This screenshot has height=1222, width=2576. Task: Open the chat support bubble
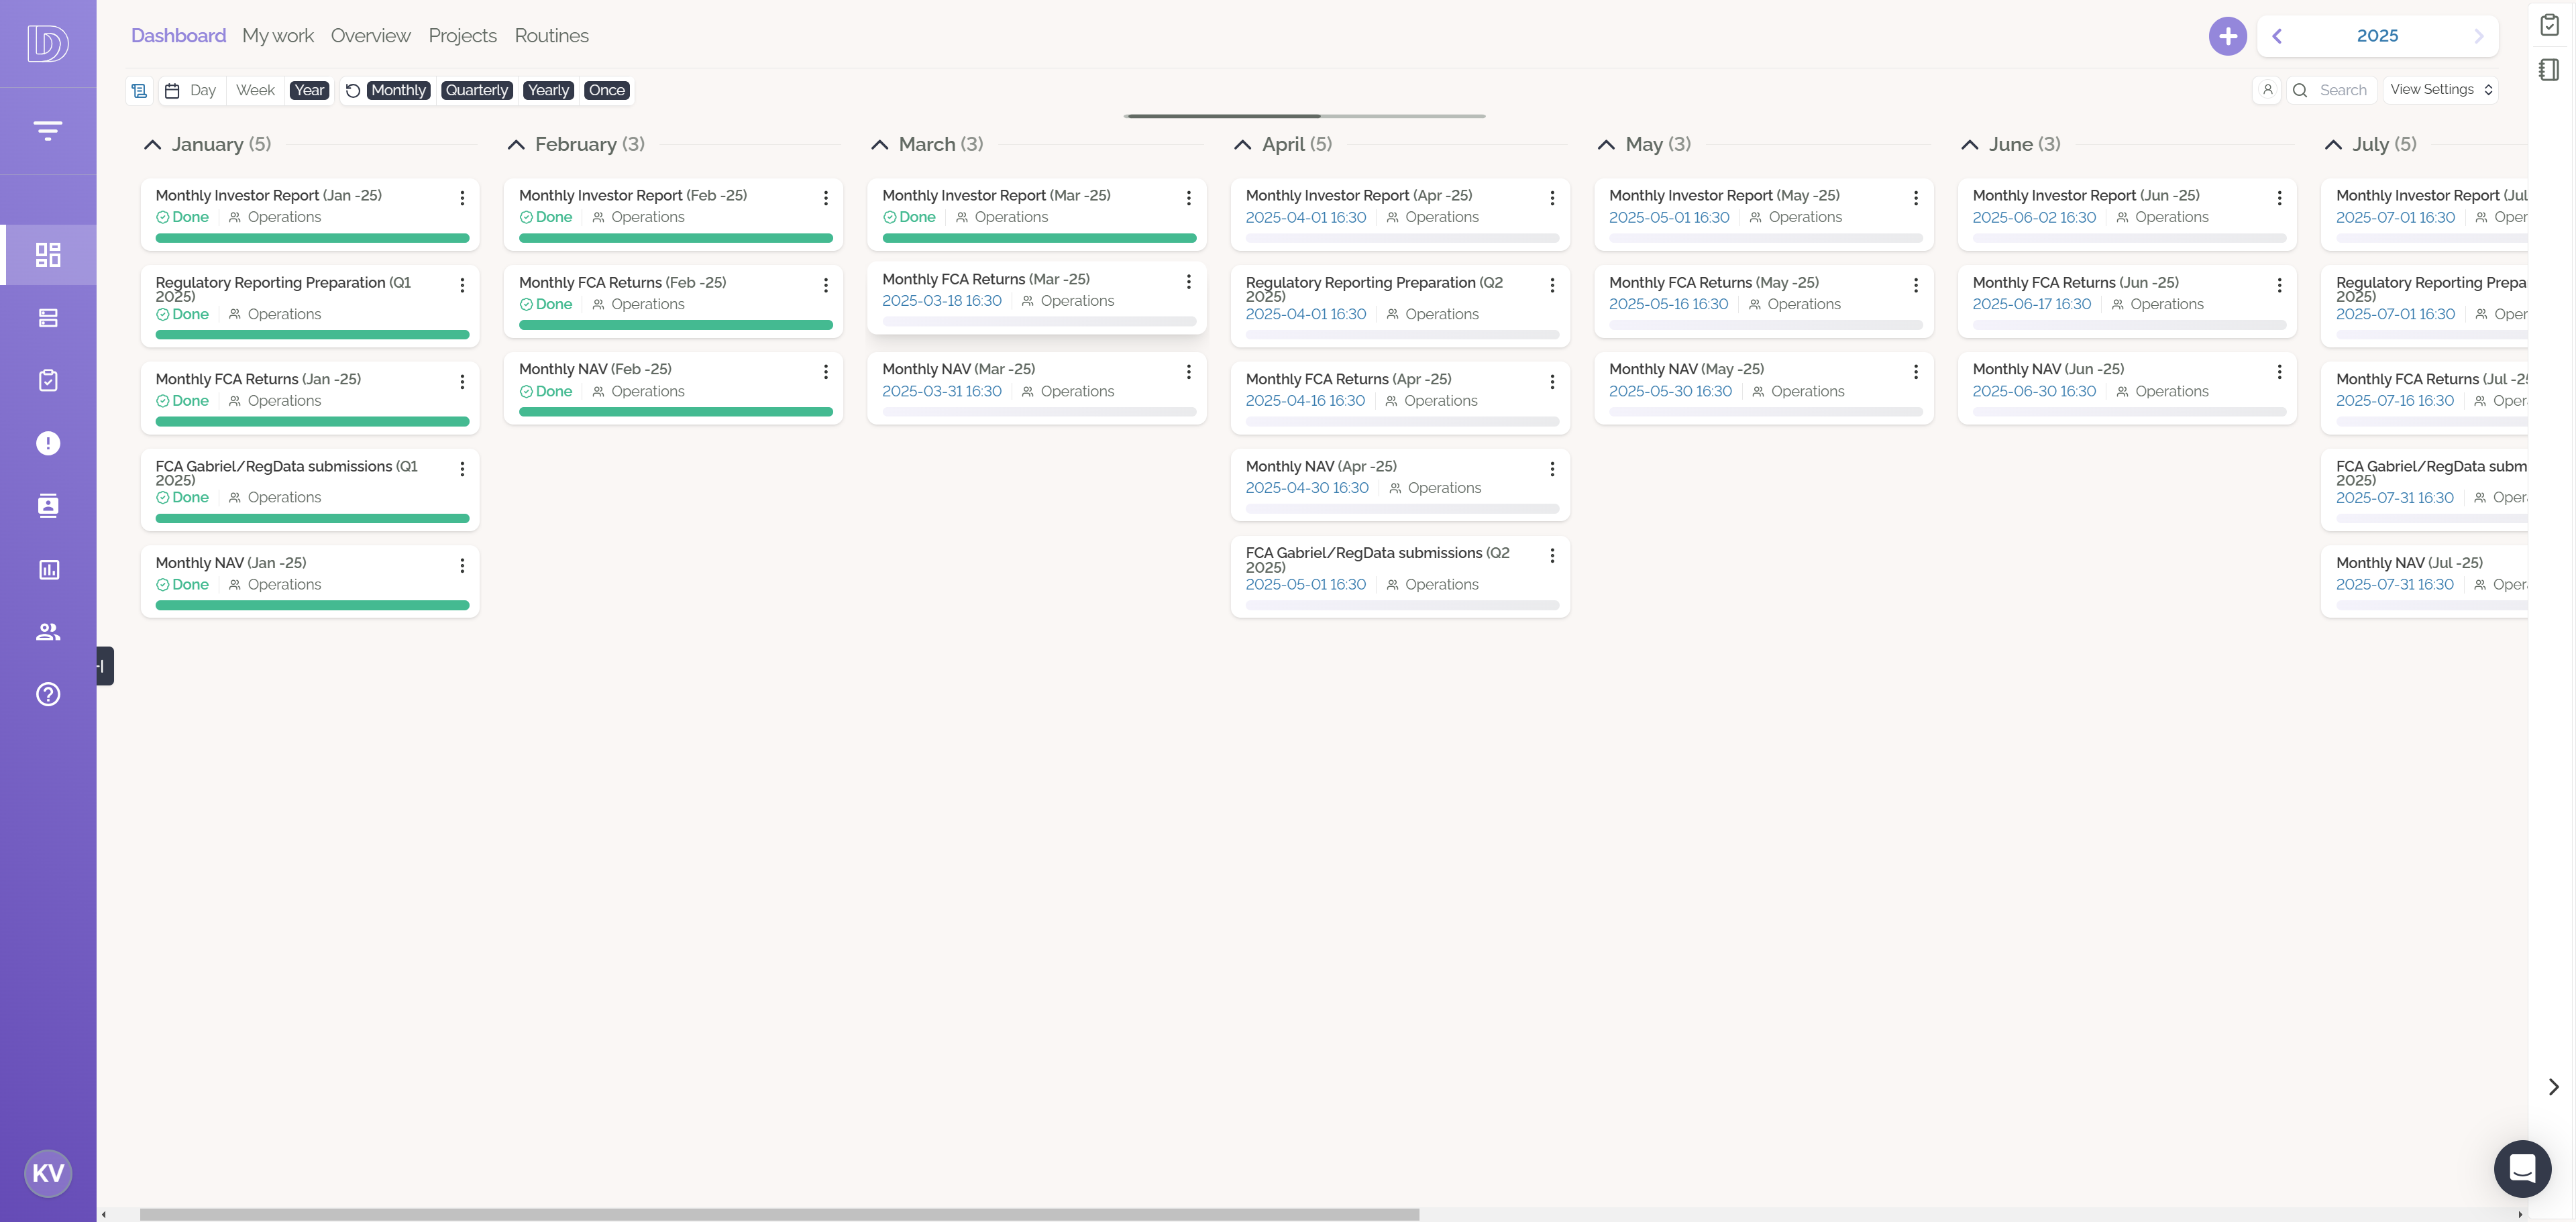[2522, 1168]
